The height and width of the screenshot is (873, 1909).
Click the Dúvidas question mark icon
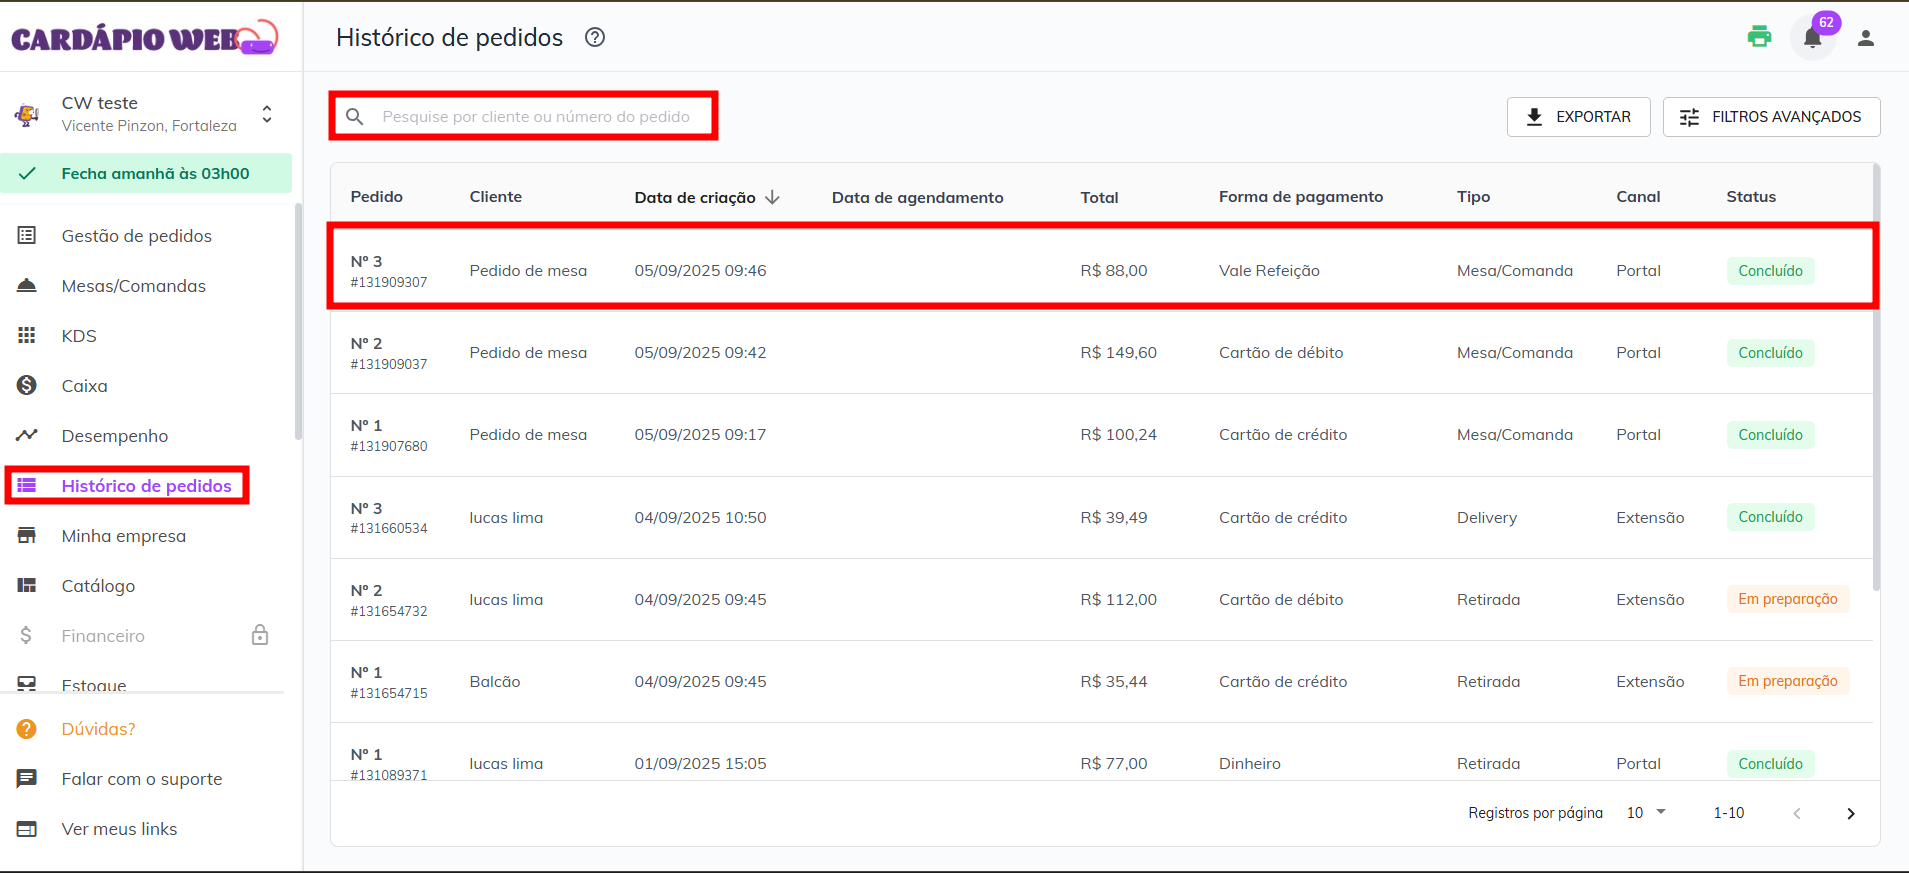27,729
